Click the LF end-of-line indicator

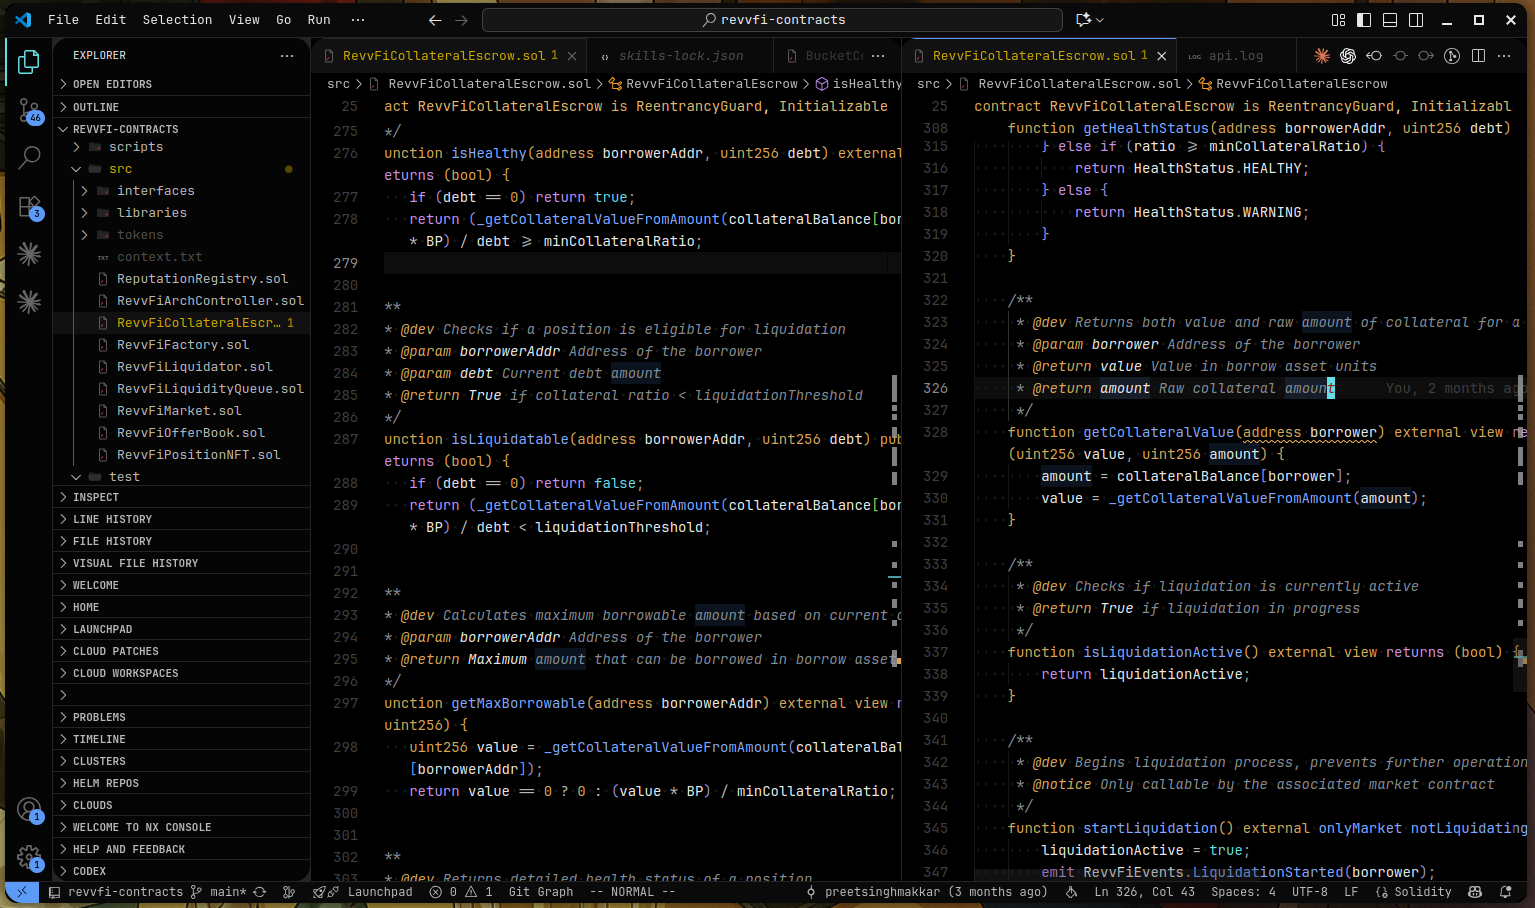pyautogui.click(x=1351, y=892)
